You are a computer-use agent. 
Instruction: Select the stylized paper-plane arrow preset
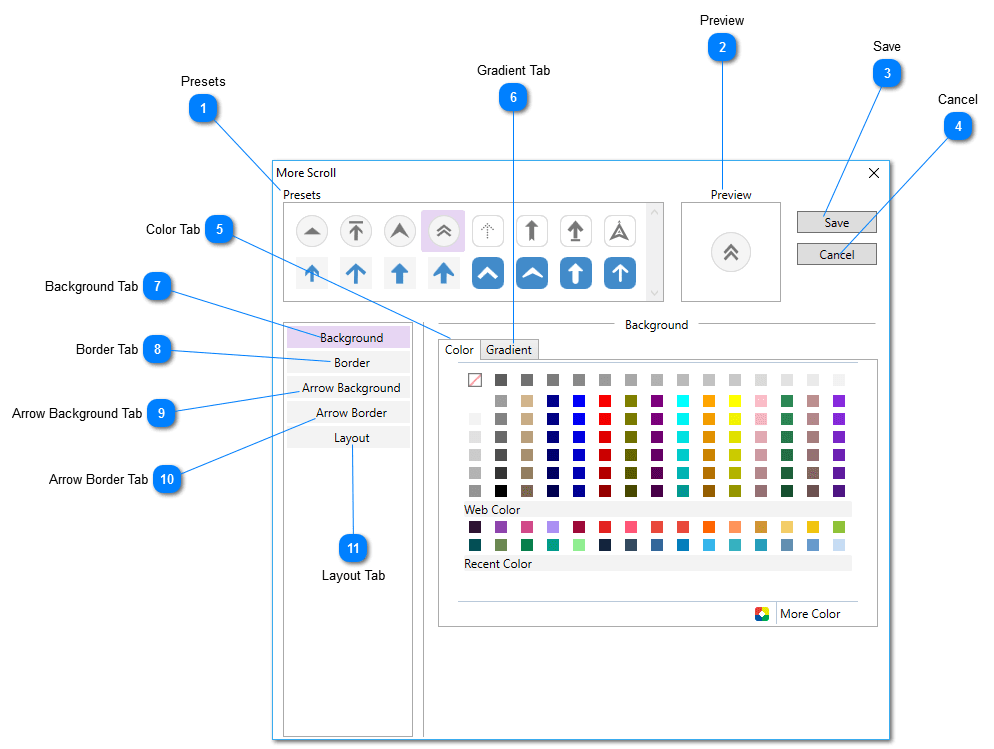(620, 231)
